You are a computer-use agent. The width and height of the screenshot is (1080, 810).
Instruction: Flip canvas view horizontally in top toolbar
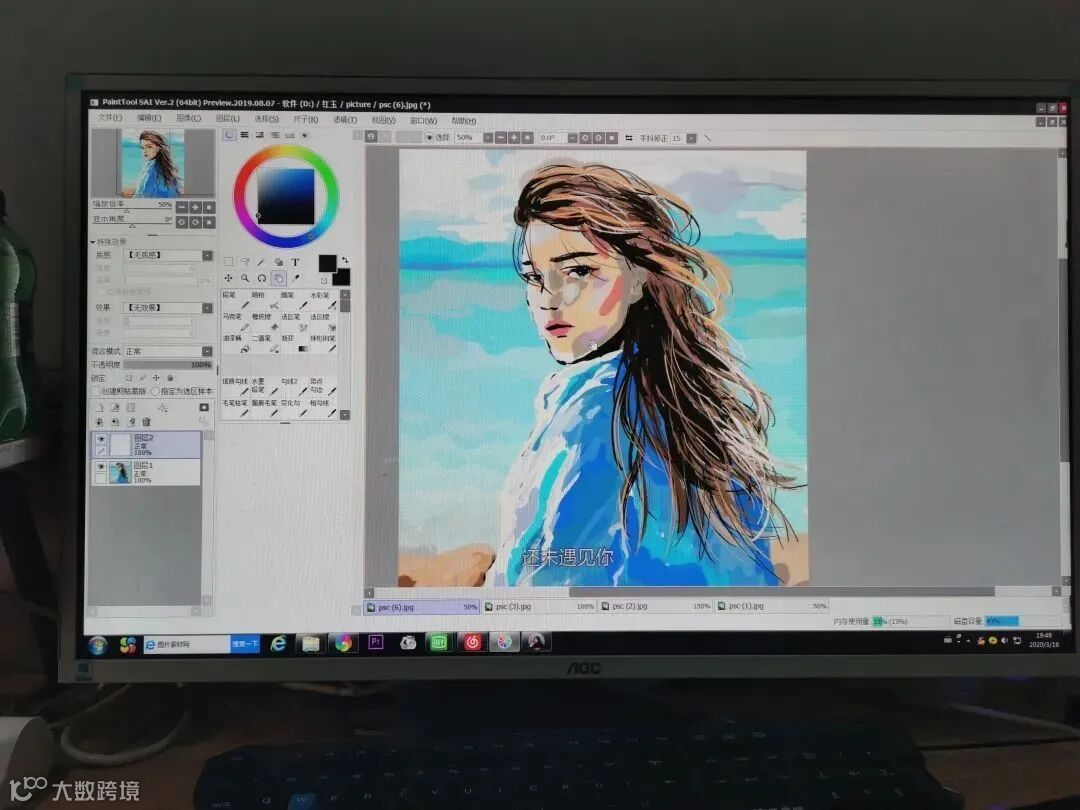click(x=629, y=138)
